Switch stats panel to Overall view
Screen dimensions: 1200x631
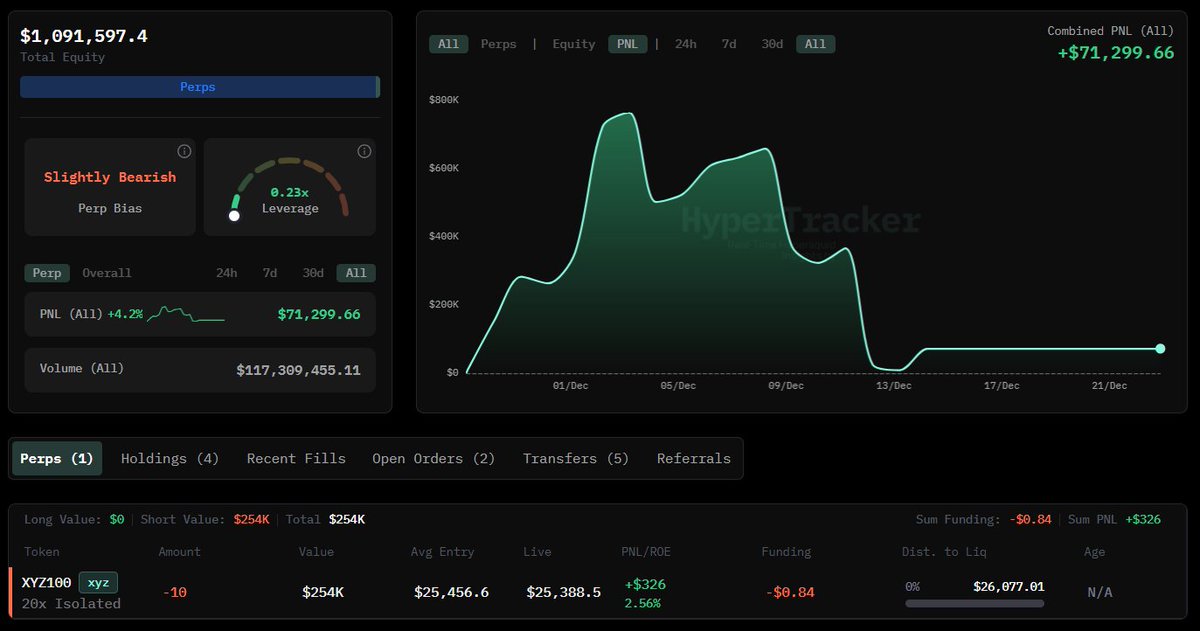pos(107,273)
